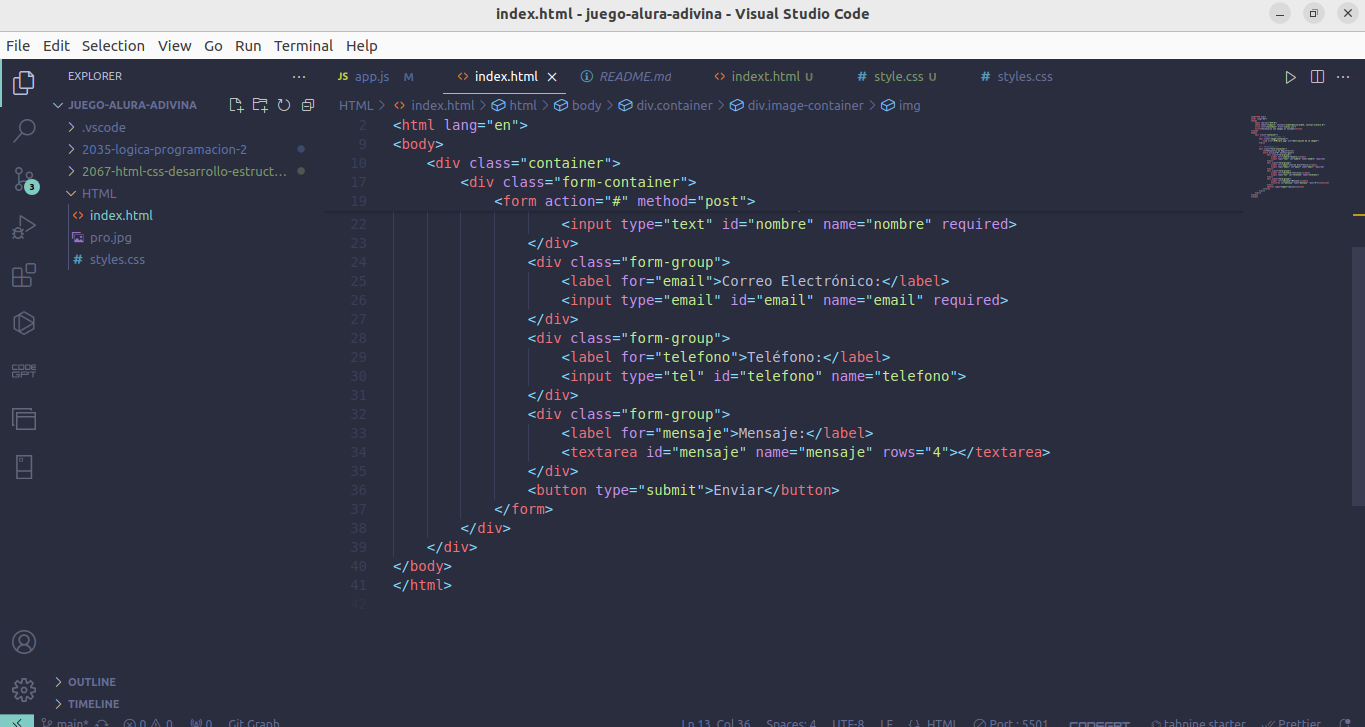Open editor more actions menu
Image resolution: width=1365 pixels, height=727 pixels.
click(x=1344, y=77)
